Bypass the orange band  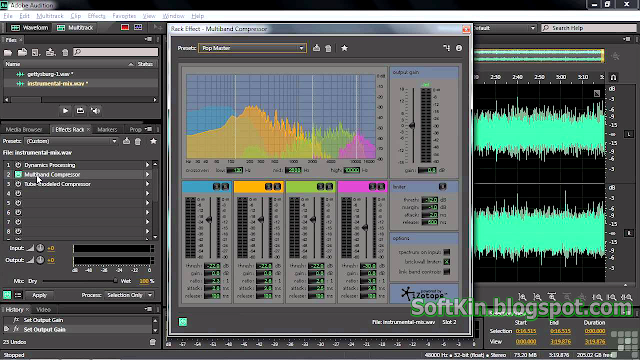pos(277,187)
